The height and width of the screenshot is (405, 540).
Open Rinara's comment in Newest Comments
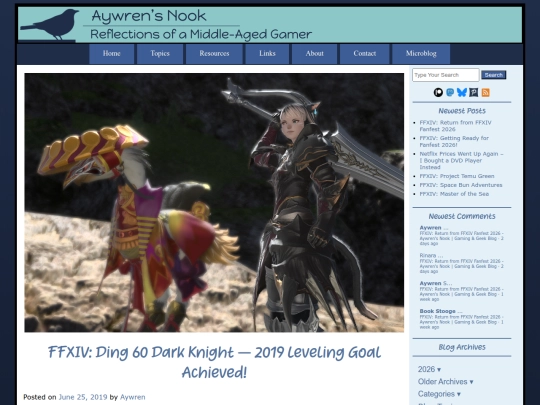point(461,263)
